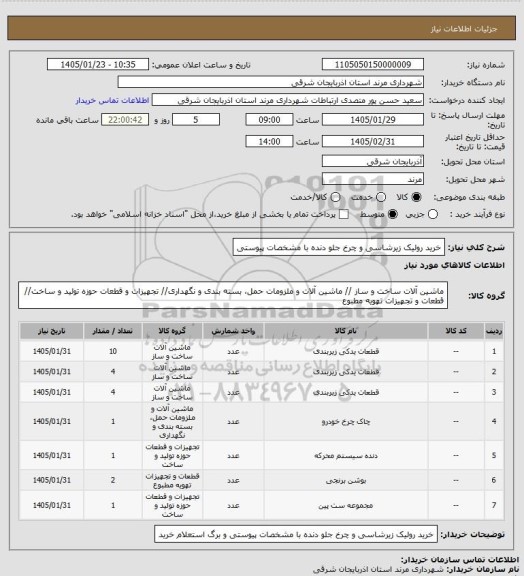
Task: Click the اطلاعات کالاهای مورد نیاز section heading
Action: click(x=455, y=265)
